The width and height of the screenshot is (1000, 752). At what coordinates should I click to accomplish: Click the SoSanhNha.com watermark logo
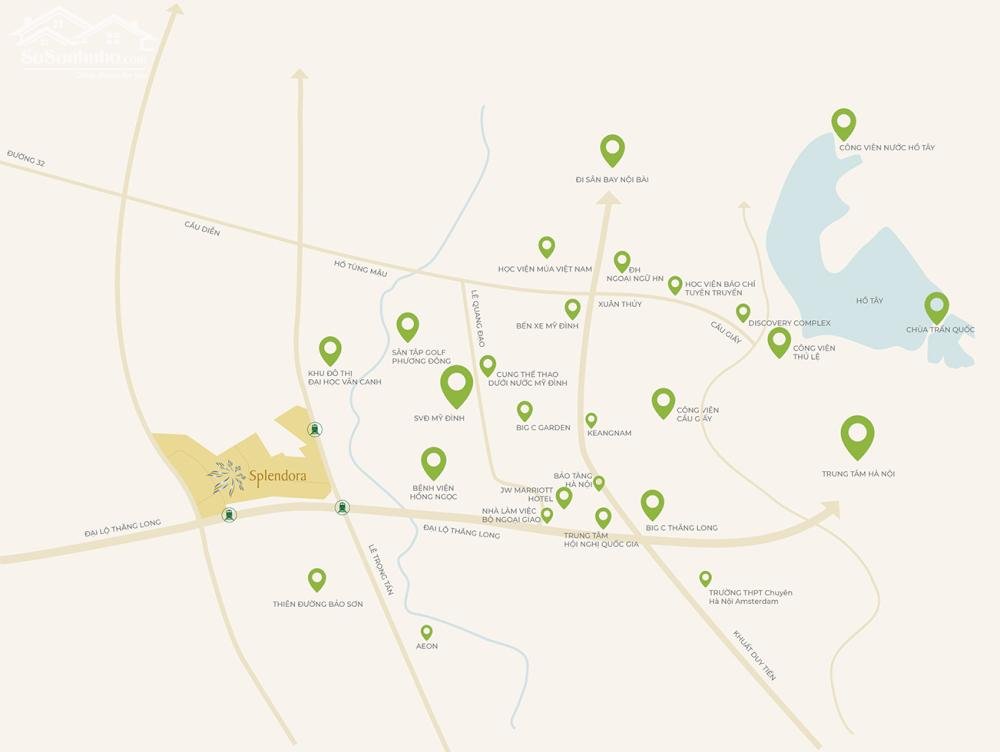(84, 42)
